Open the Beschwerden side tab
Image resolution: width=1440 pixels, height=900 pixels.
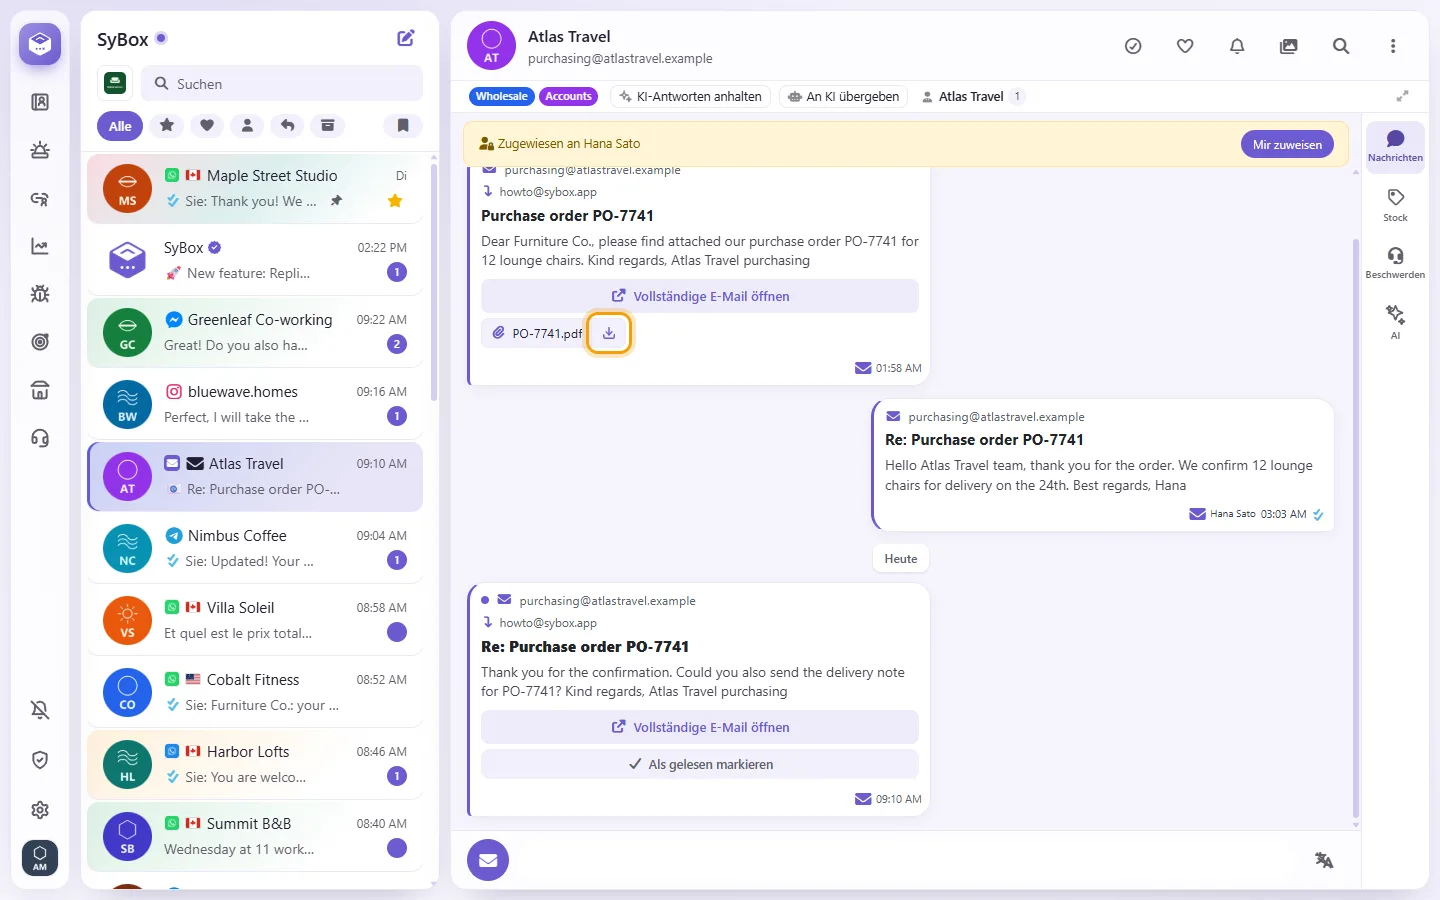(1395, 263)
